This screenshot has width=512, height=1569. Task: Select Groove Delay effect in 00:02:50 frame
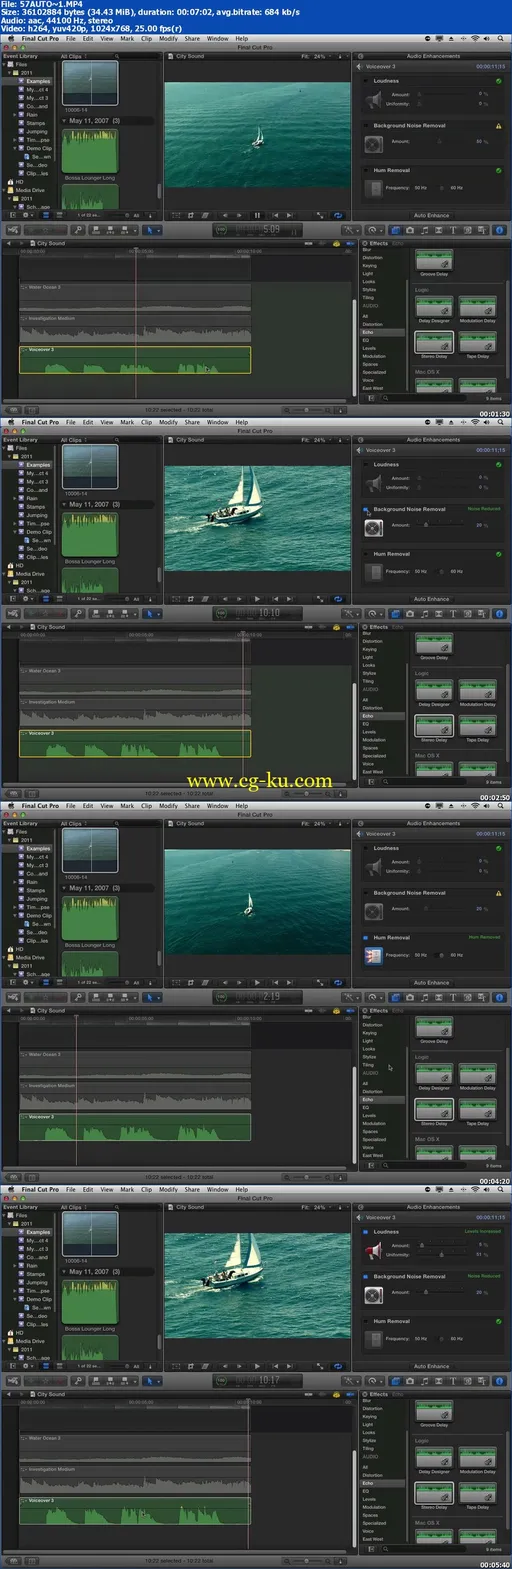[434, 642]
